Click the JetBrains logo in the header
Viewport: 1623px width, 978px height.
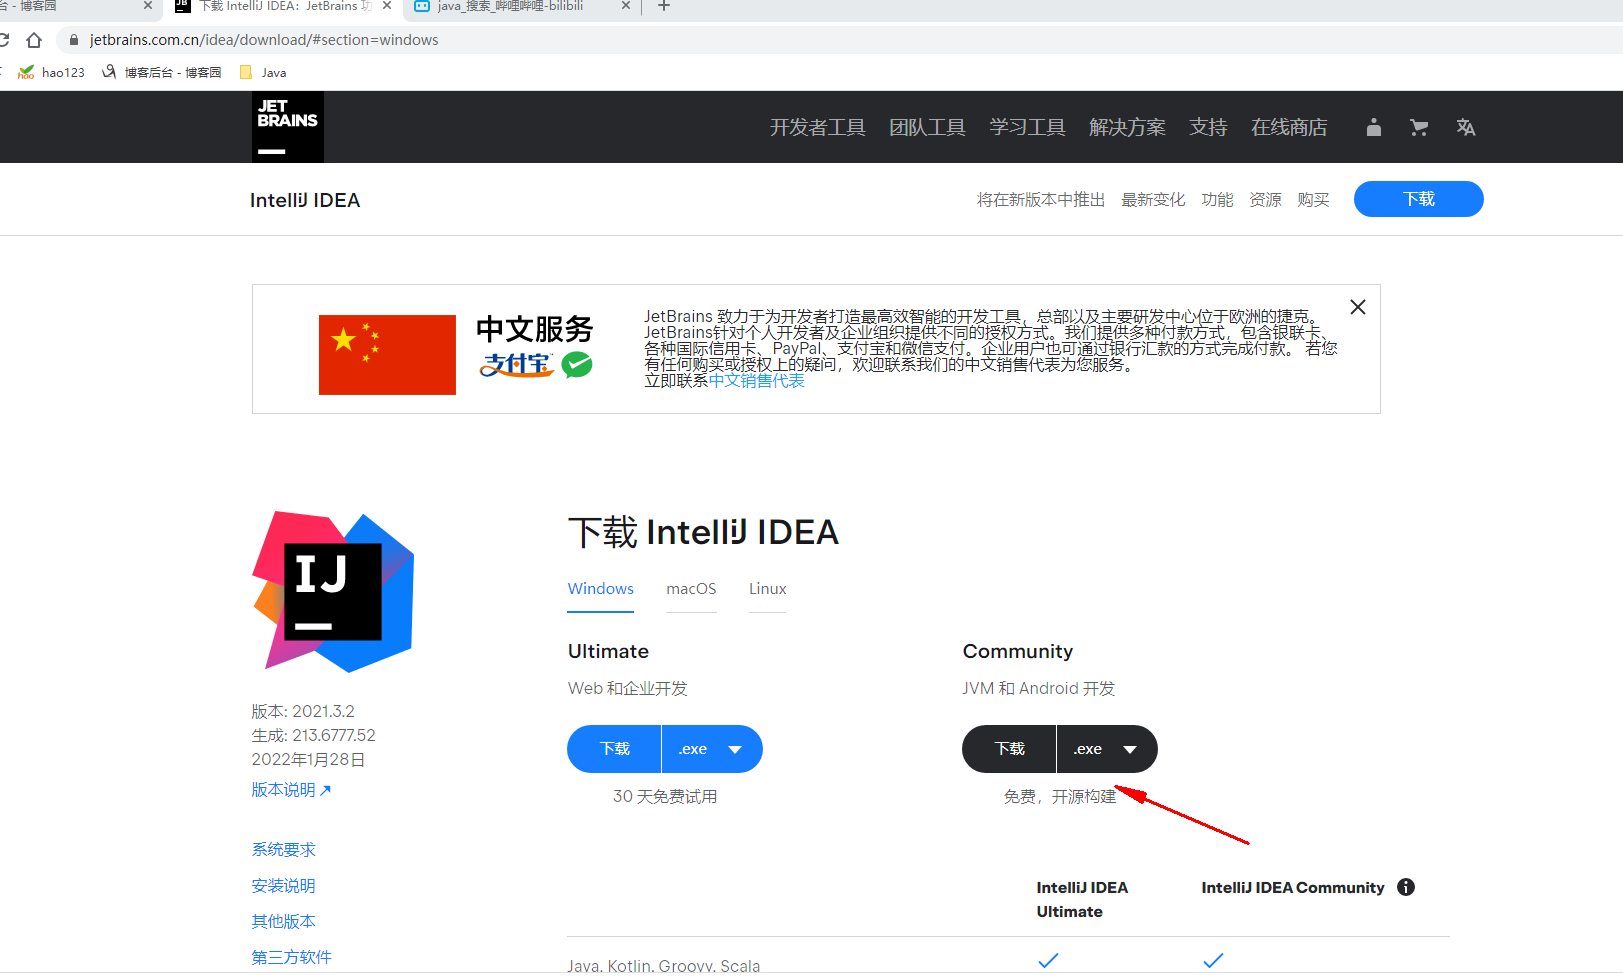288,127
